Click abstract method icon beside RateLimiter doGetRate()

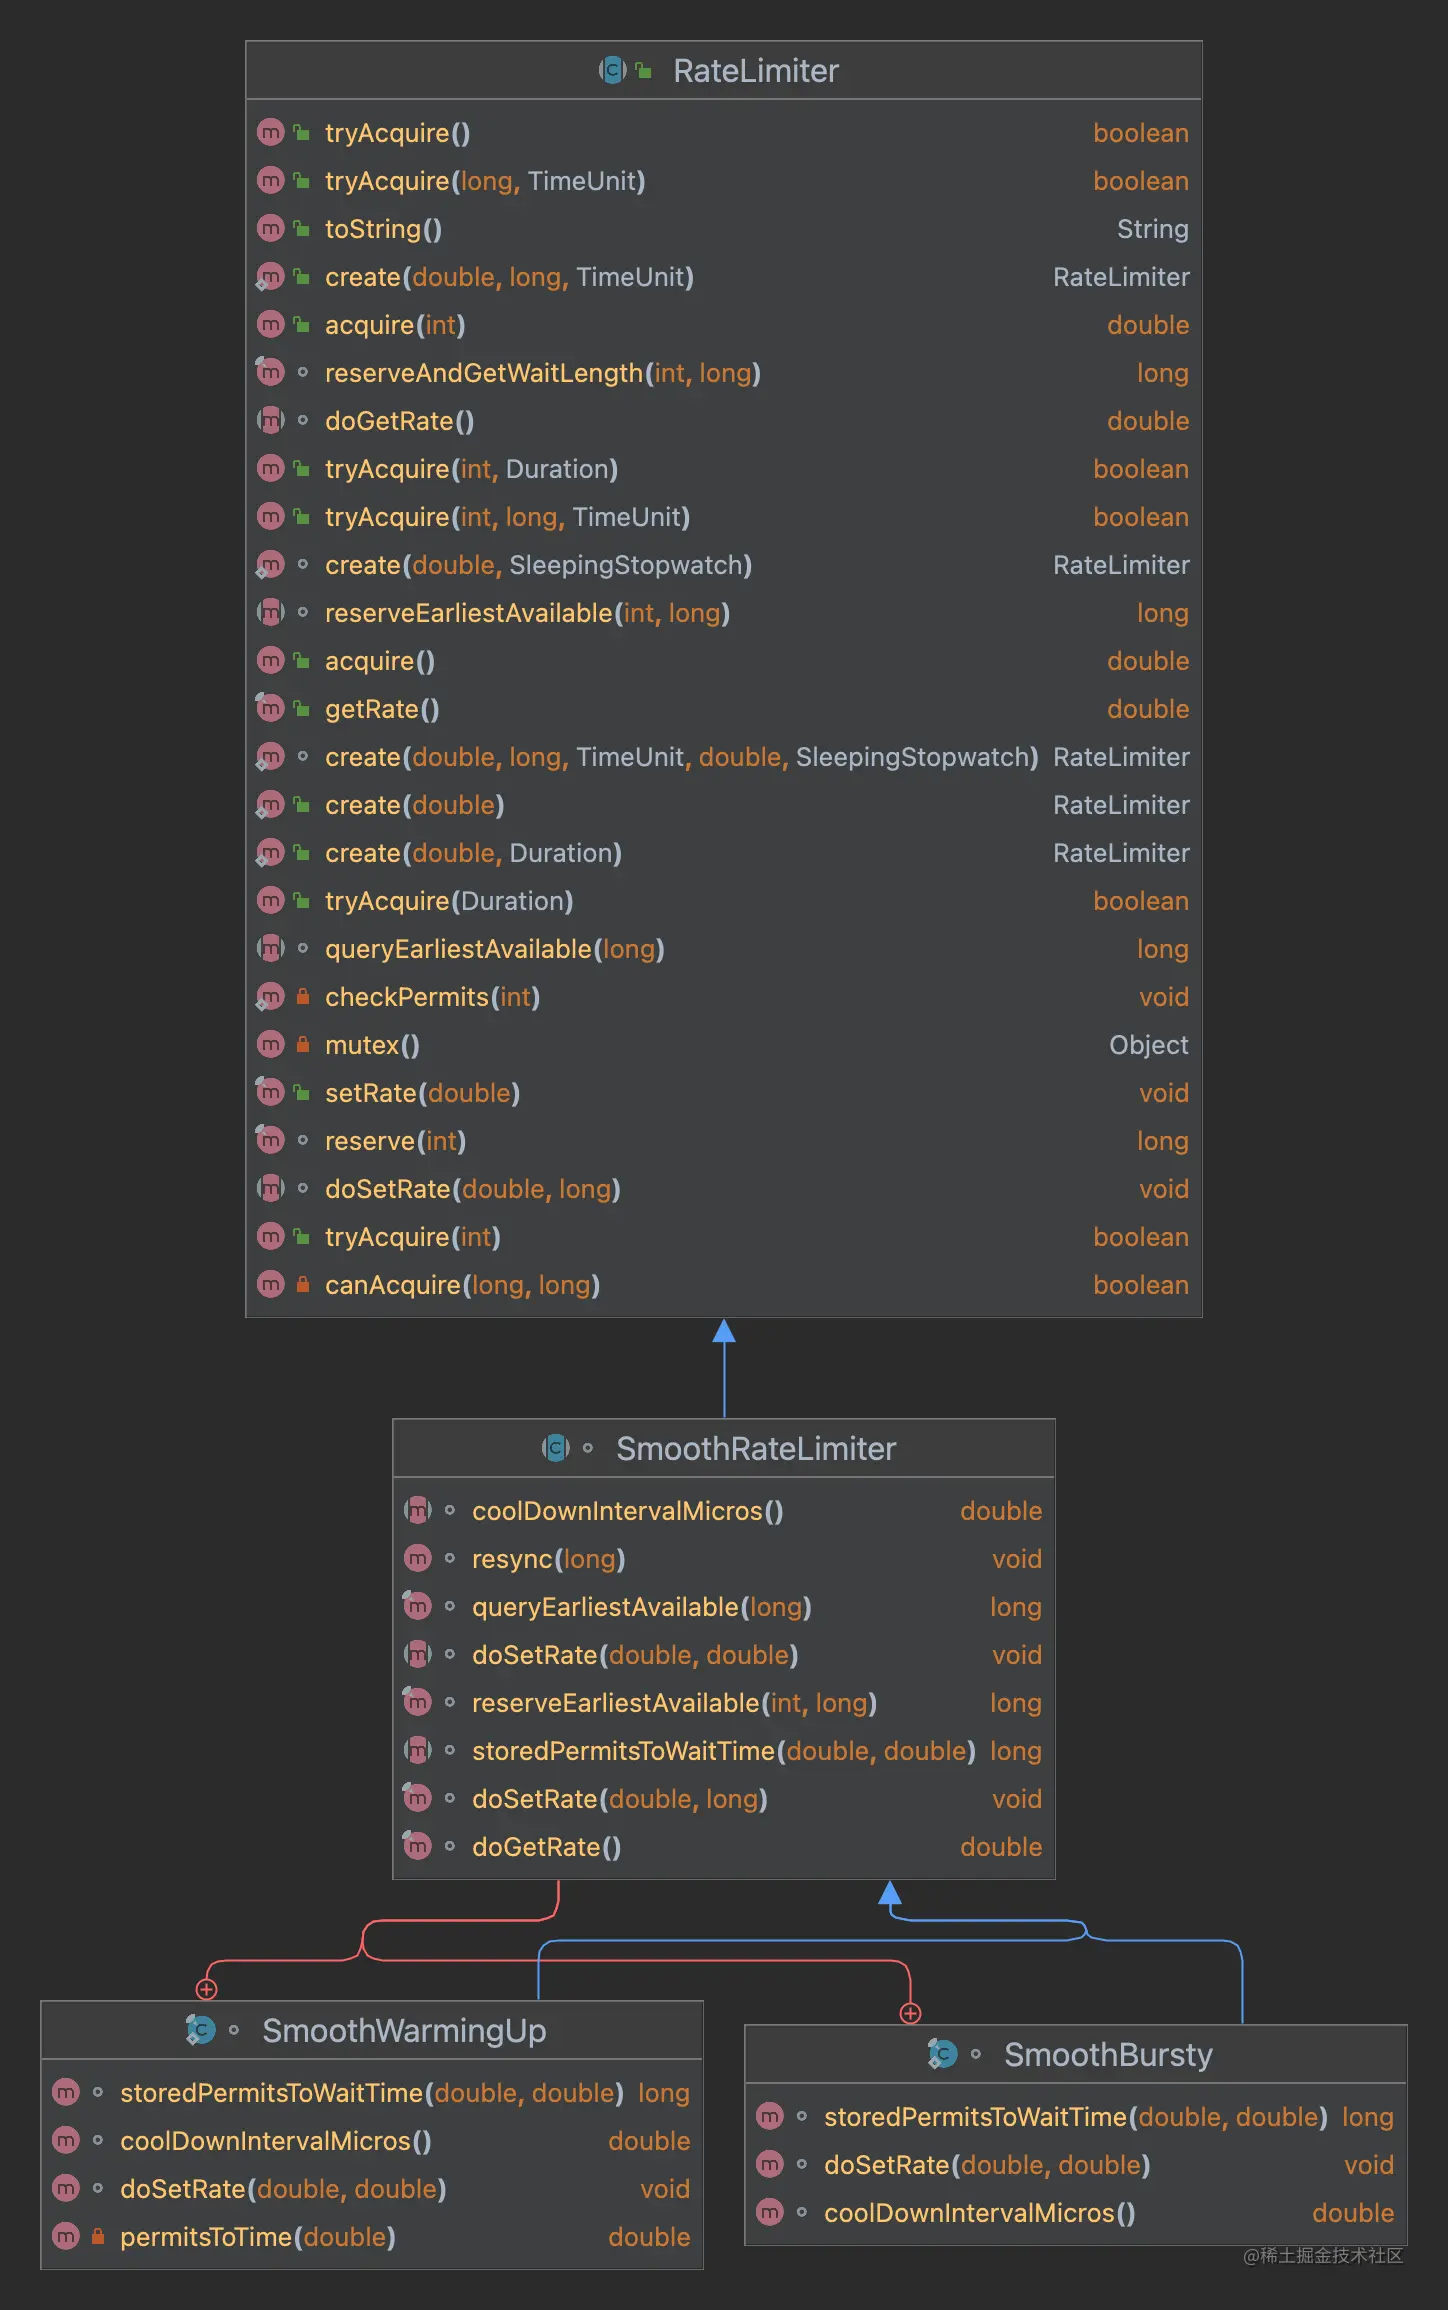270,420
